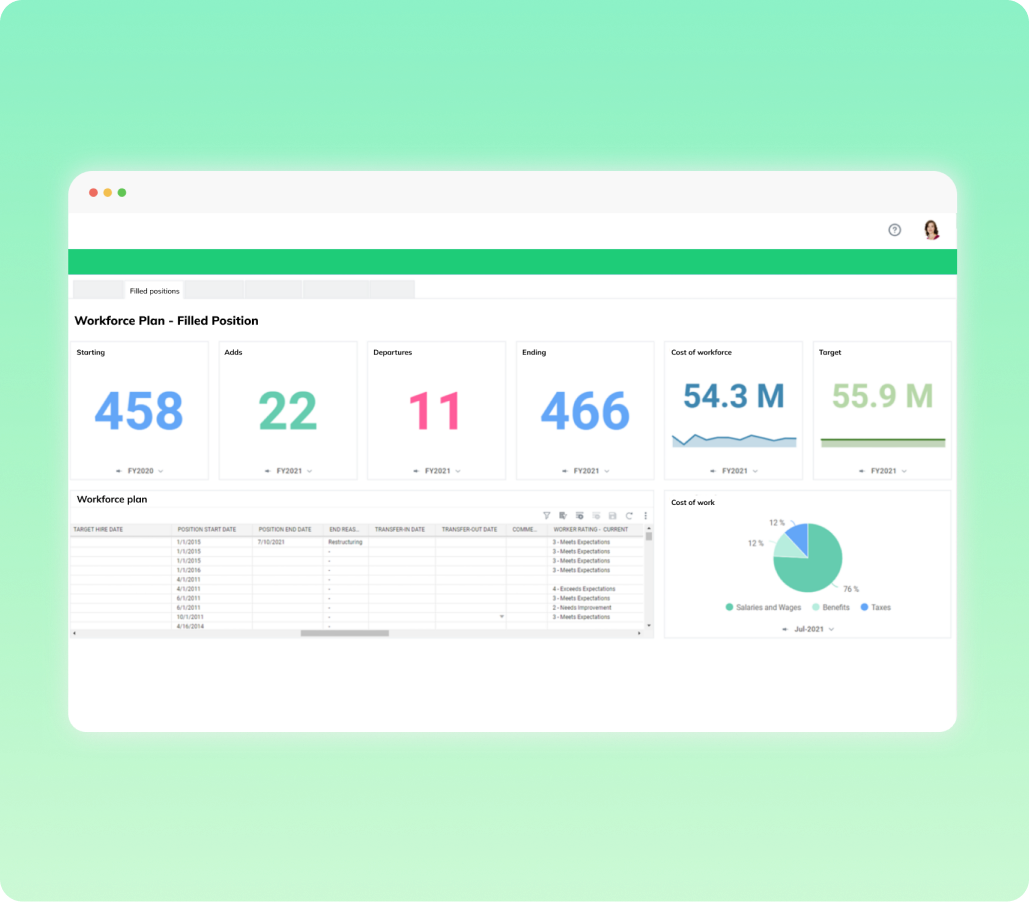Click the Worker Rating - Current column header
The image size is (1029, 902).
pyautogui.click(x=590, y=529)
